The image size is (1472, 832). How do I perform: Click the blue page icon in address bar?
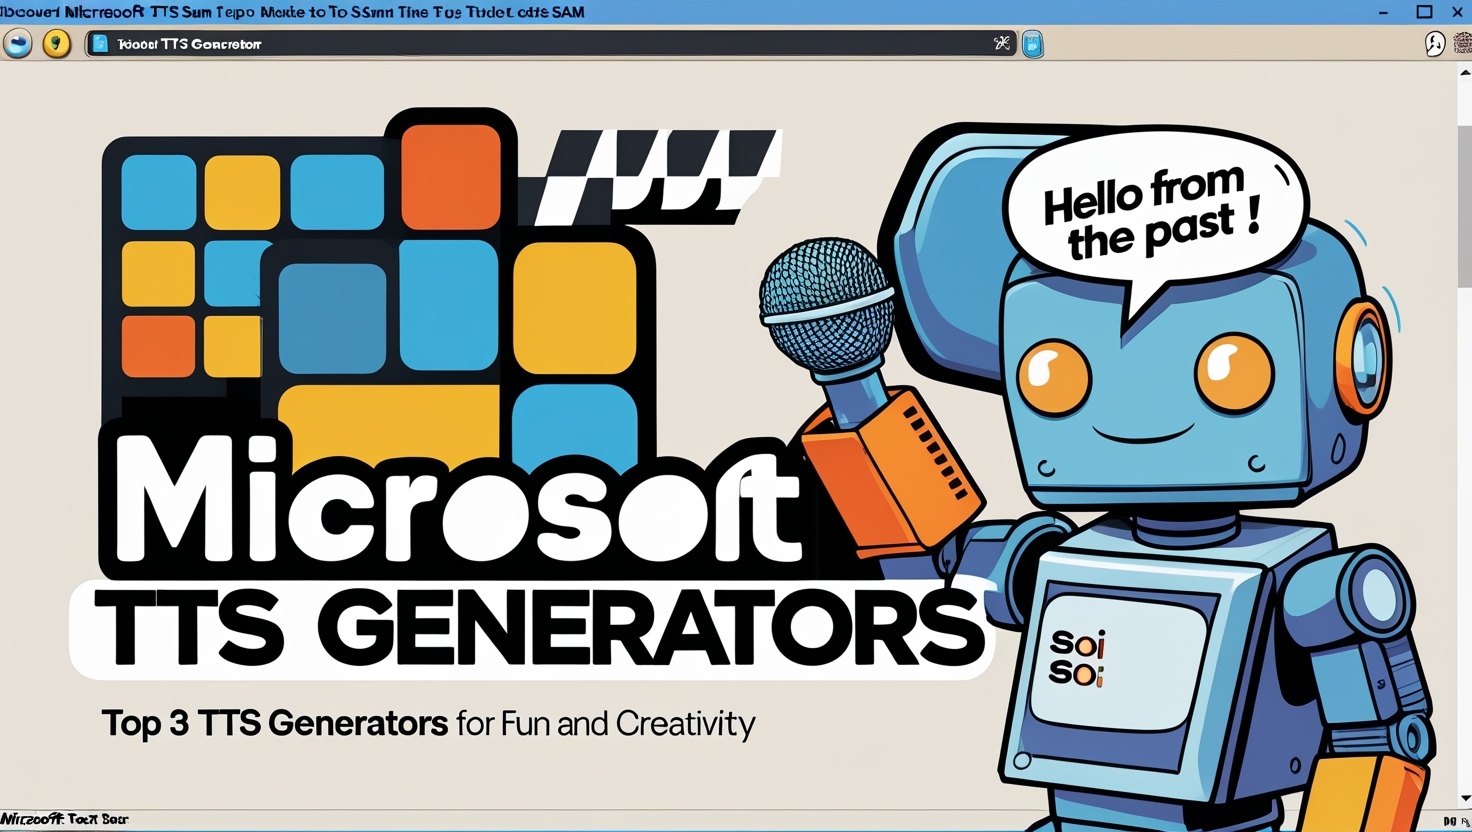[x=100, y=44]
